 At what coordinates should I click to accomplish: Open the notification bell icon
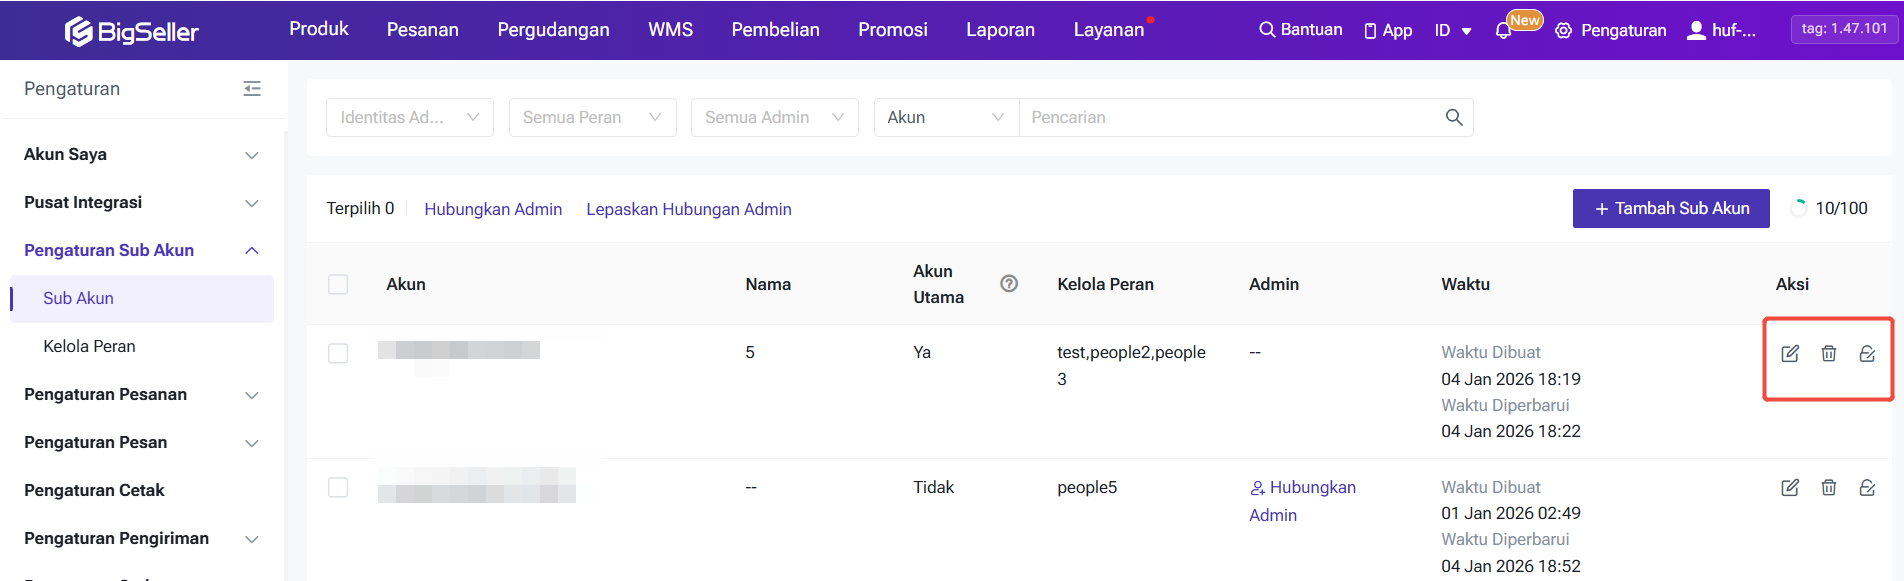pos(1503,31)
